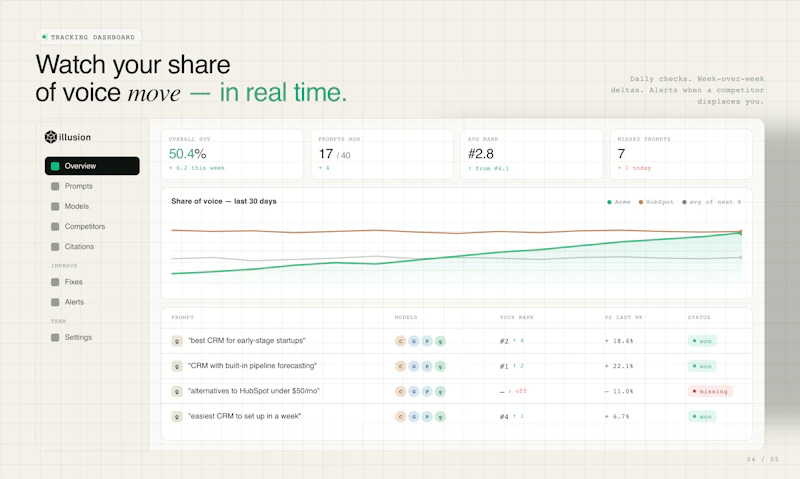Viewport: 800px width, 479px height.
Task: Click the illusion hexagon logo icon
Action: pyautogui.click(x=51, y=137)
